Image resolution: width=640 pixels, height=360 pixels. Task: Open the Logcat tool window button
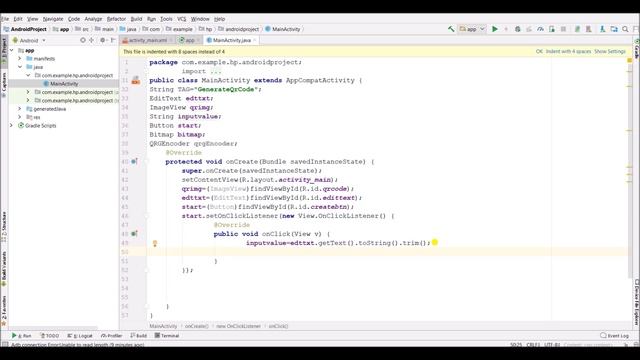point(80,336)
